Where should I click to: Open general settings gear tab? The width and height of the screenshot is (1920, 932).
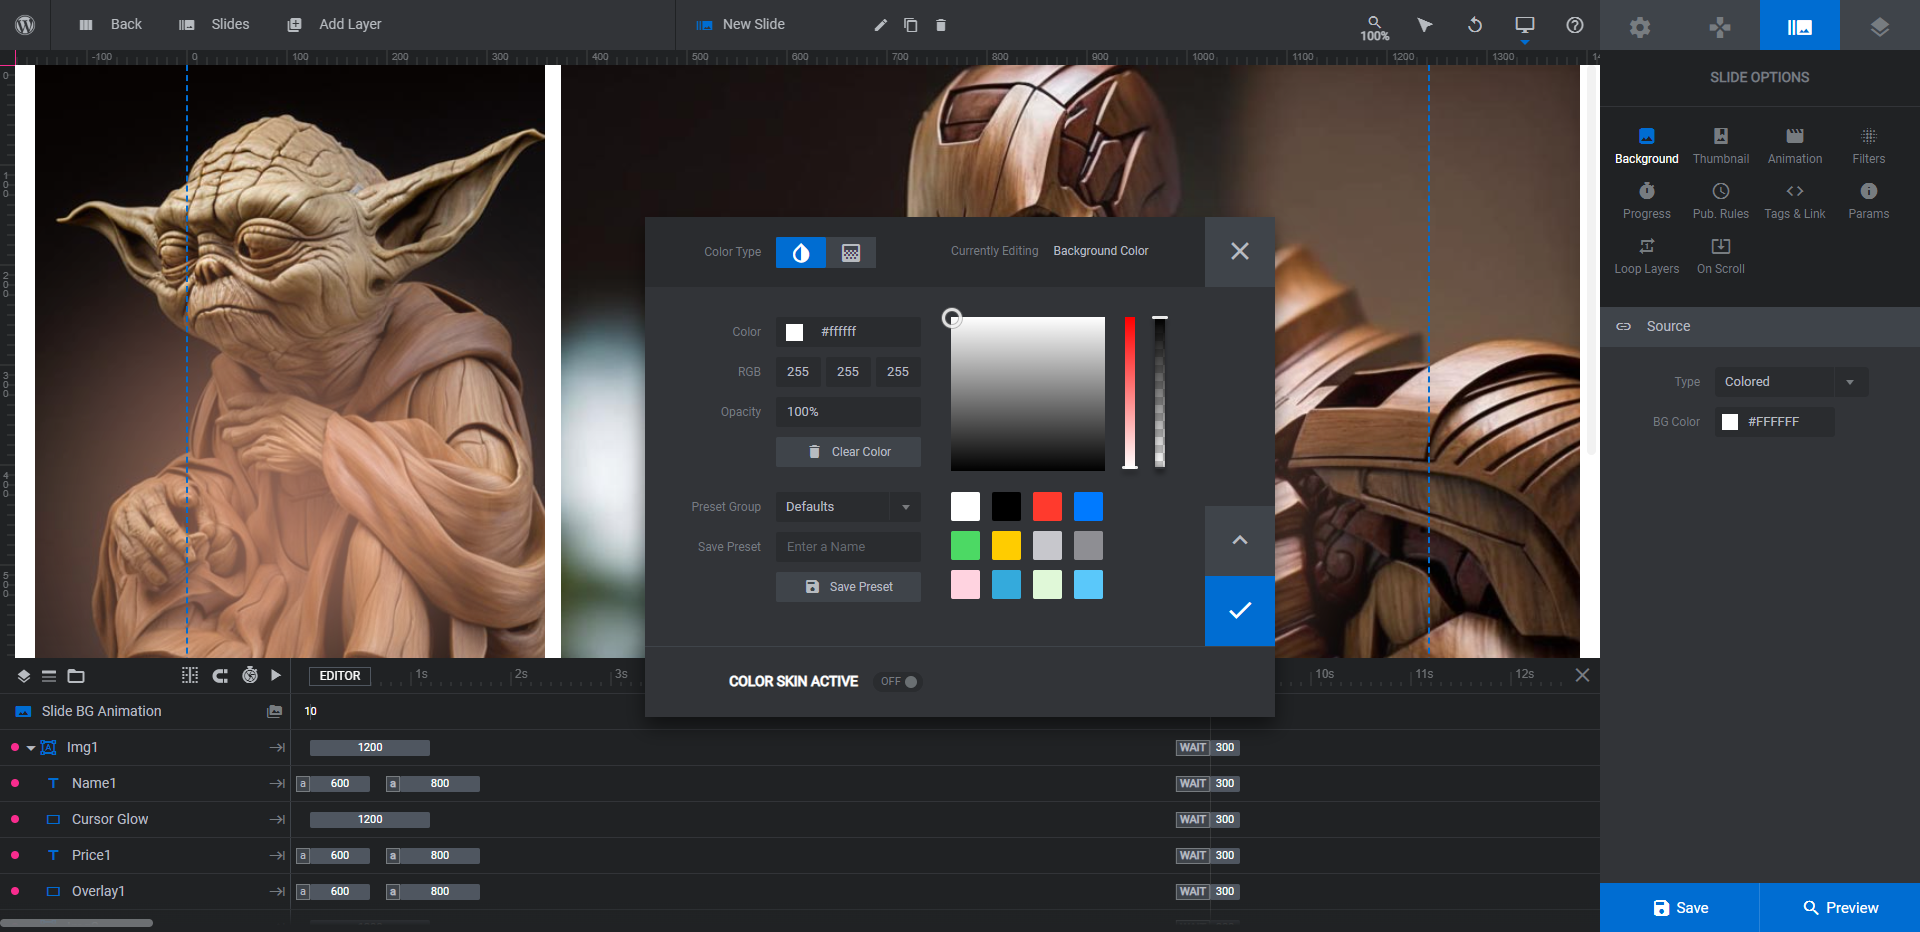1640,27
